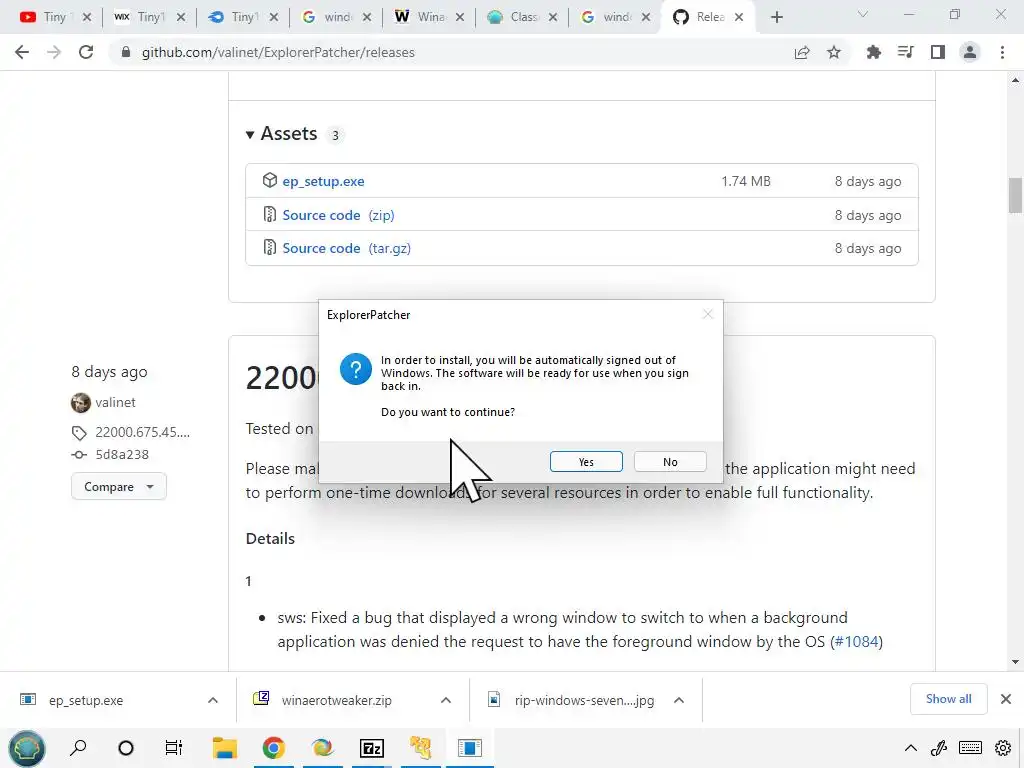1024x768 pixels.
Task: Download ep_setup.exe asset link
Action: 323,182
